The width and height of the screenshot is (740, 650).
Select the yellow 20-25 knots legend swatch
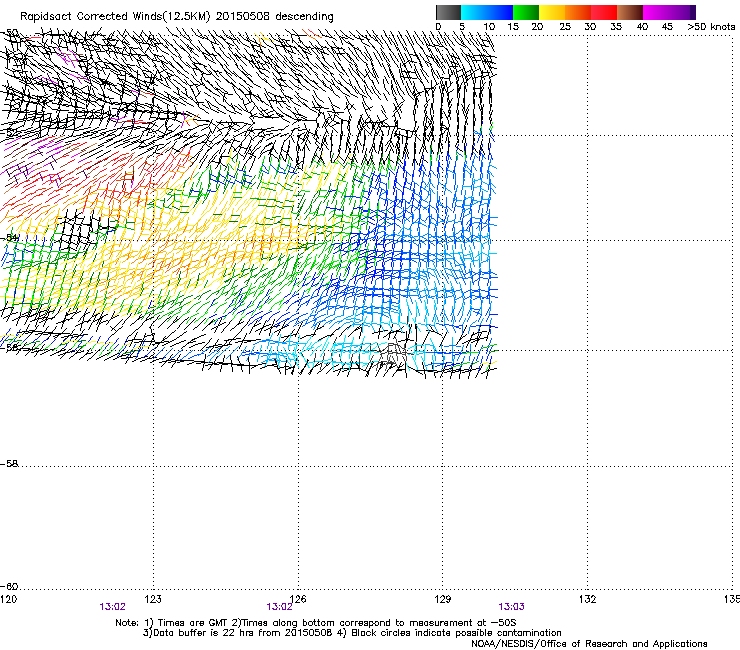pyautogui.click(x=552, y=12)
